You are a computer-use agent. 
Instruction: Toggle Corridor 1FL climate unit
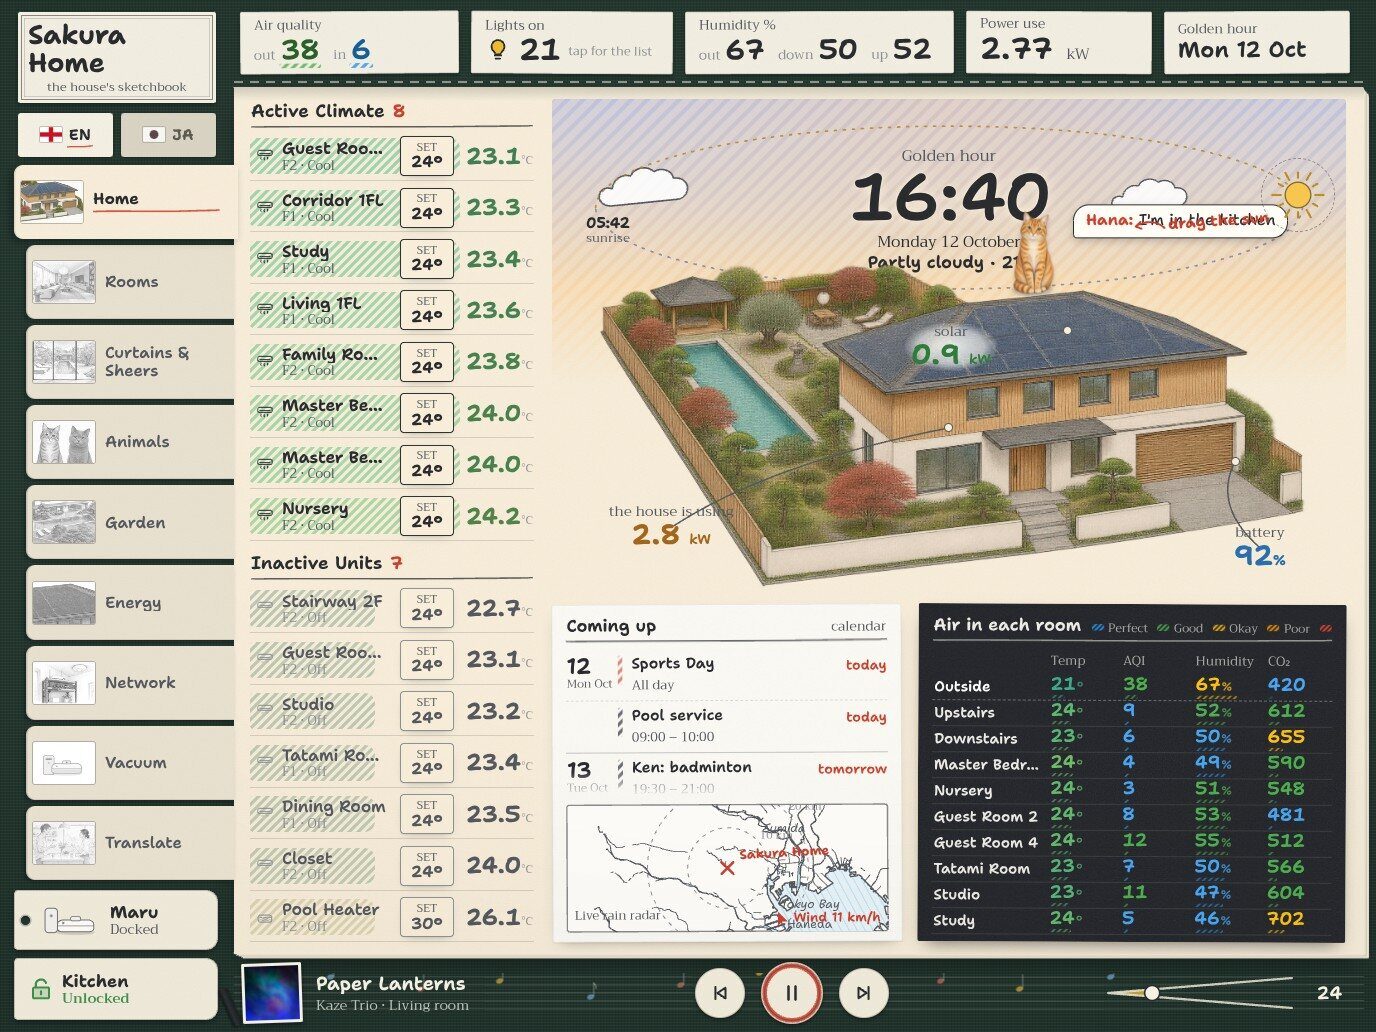pyautogui.click(x=324, y=208)
